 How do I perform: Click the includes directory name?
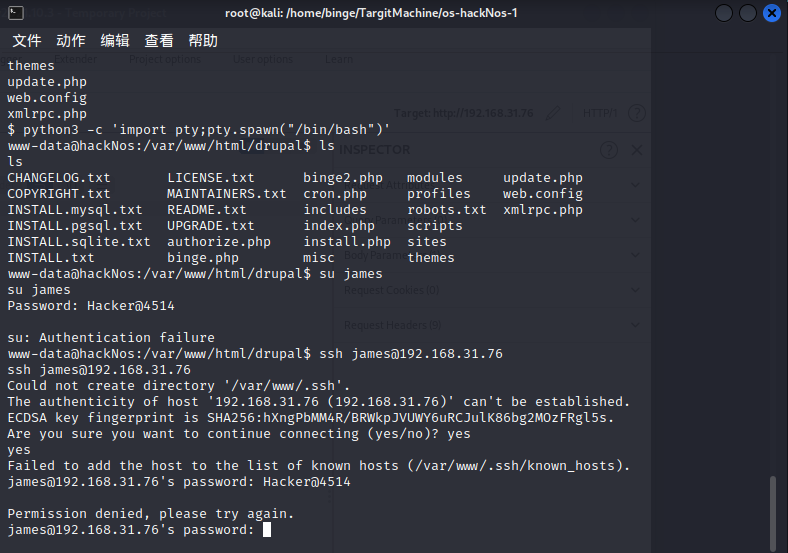(x=335, y=210)
